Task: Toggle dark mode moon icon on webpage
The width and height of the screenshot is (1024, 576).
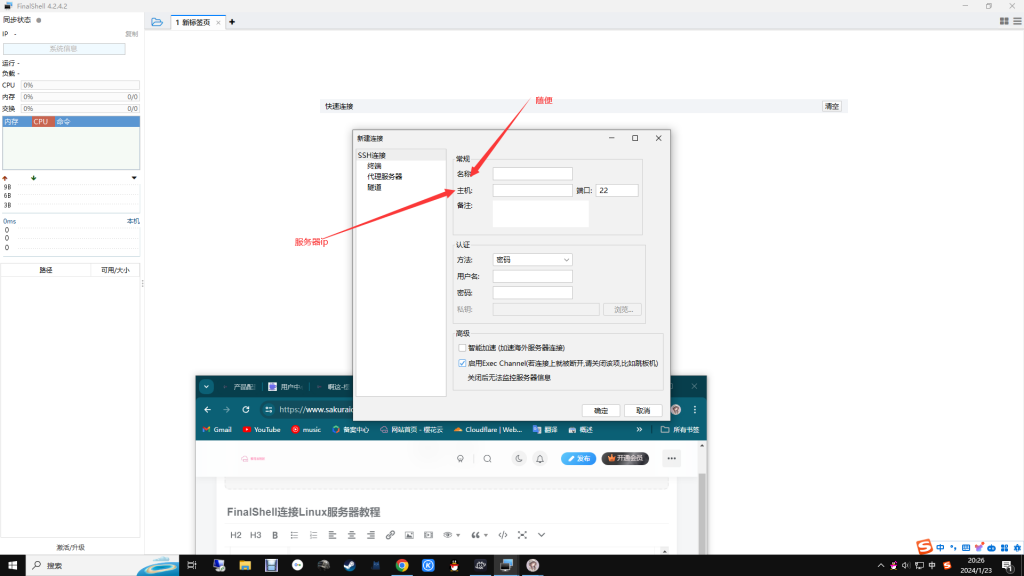Action: 519,459
